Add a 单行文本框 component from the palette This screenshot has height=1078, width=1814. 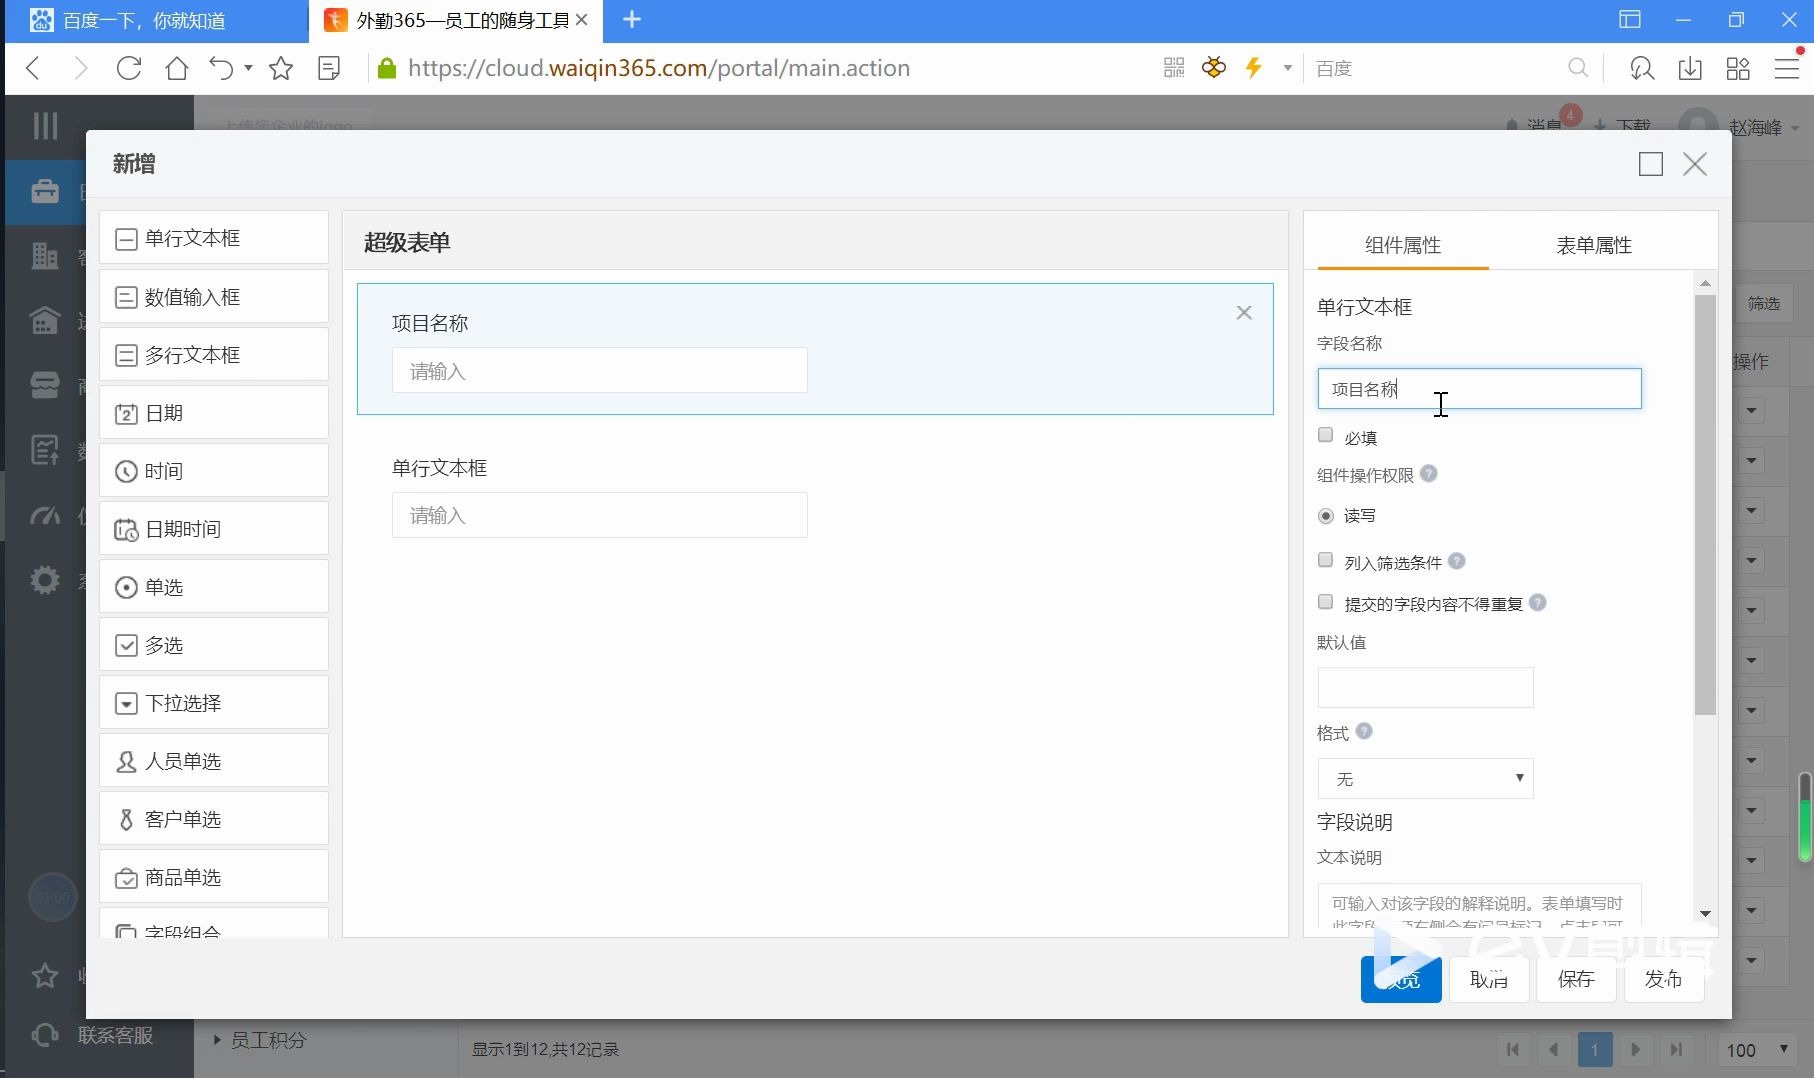(x=214, y=238)
